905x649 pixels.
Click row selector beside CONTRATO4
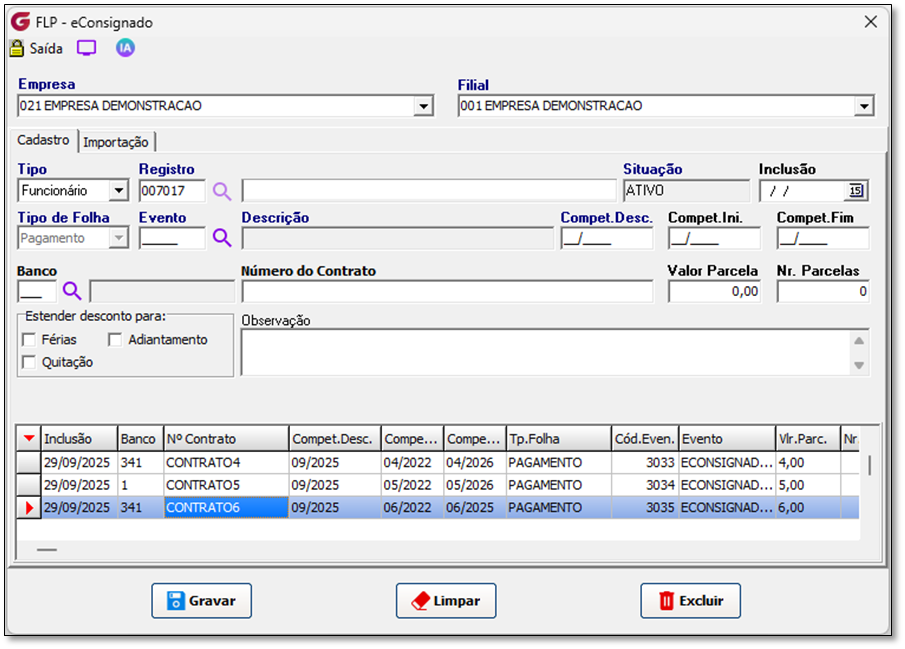click(29, 462)
